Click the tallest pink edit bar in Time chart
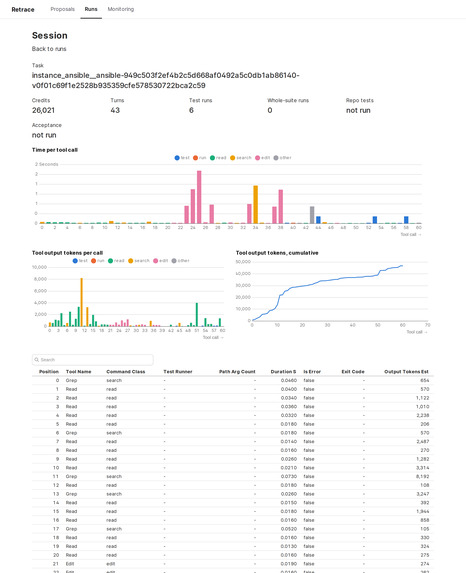Viewport: 466px width, 573px height. 199,197
